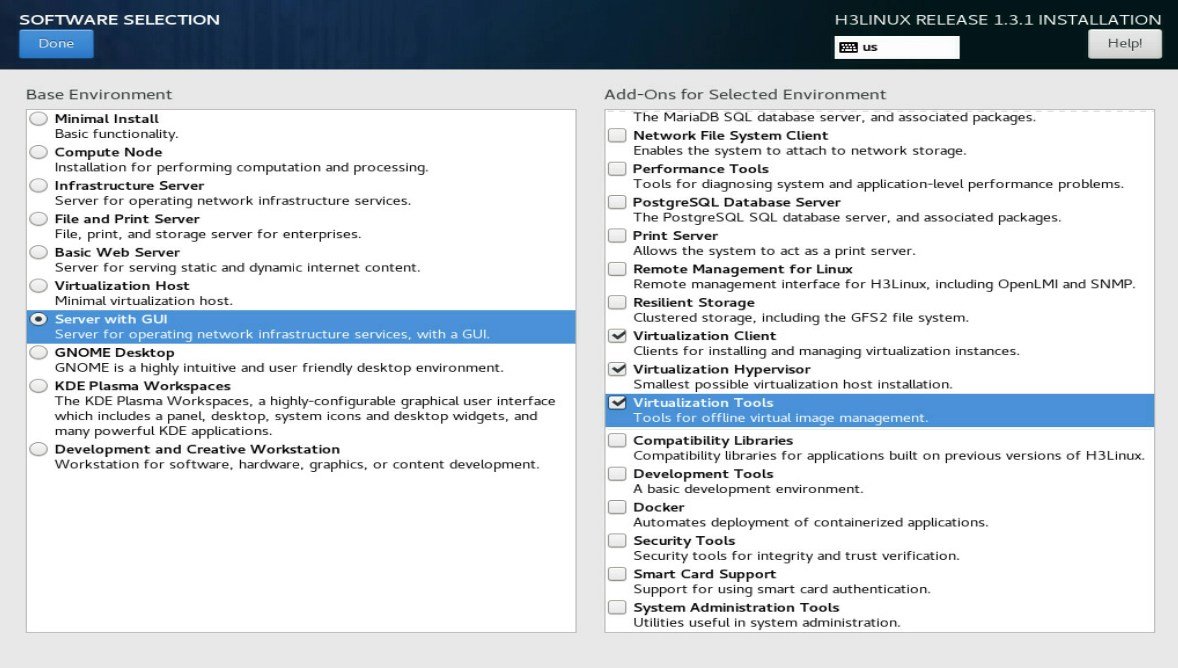
Task: Select Development and Creative Workstation radio button
Action: [38, 449]
